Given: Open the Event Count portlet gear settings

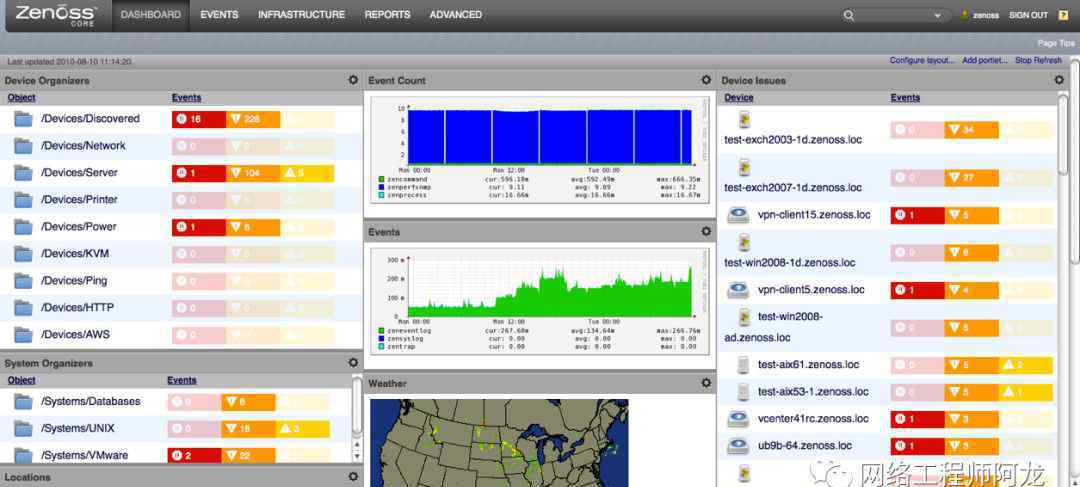Looking at the screenshot, I should (x=706, y=80).
